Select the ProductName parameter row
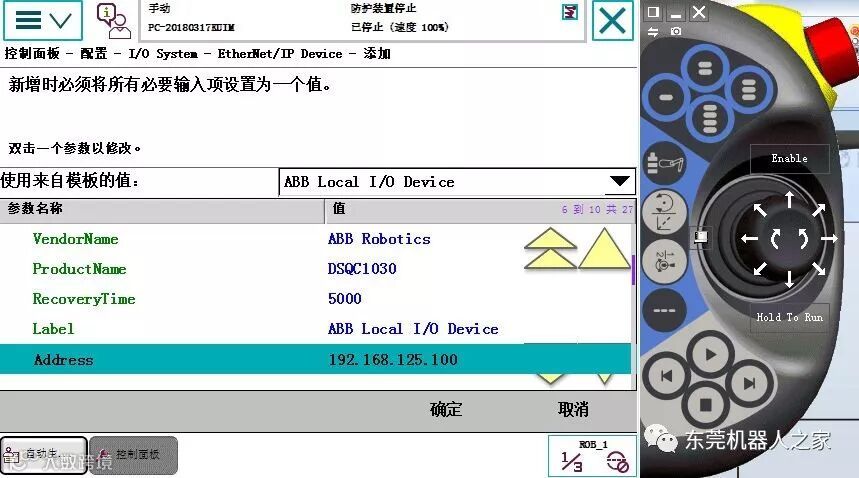 (315, 269)
